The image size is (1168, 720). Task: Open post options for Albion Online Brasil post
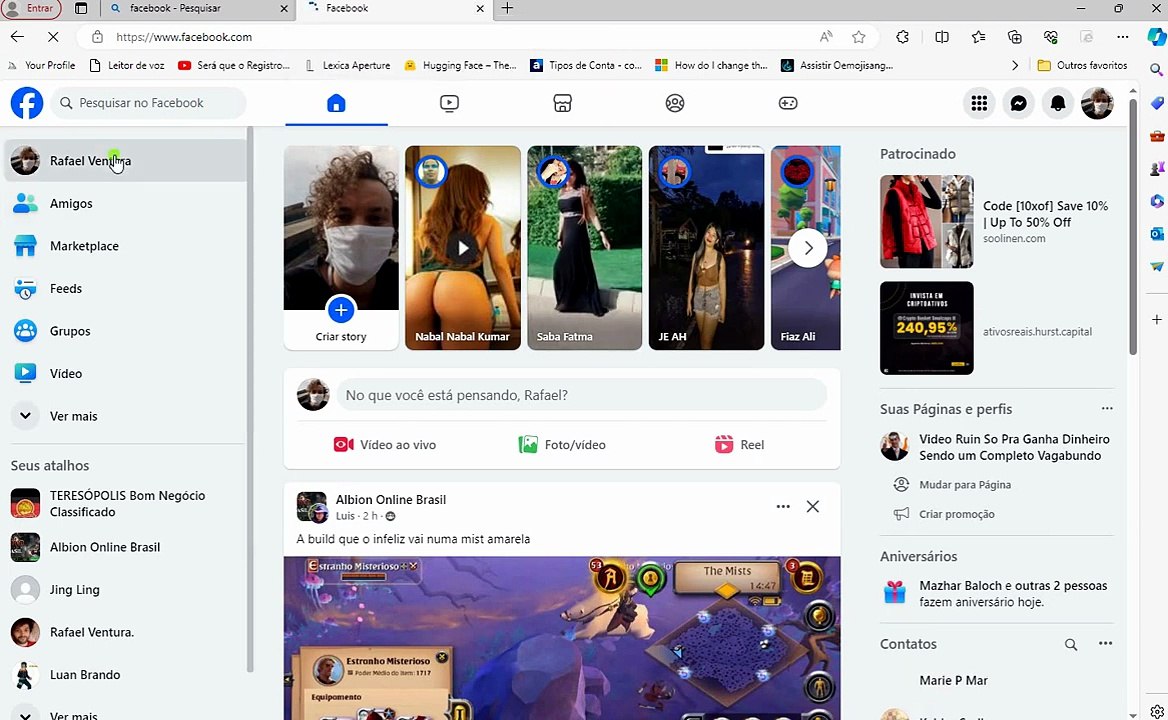[783, 506]
